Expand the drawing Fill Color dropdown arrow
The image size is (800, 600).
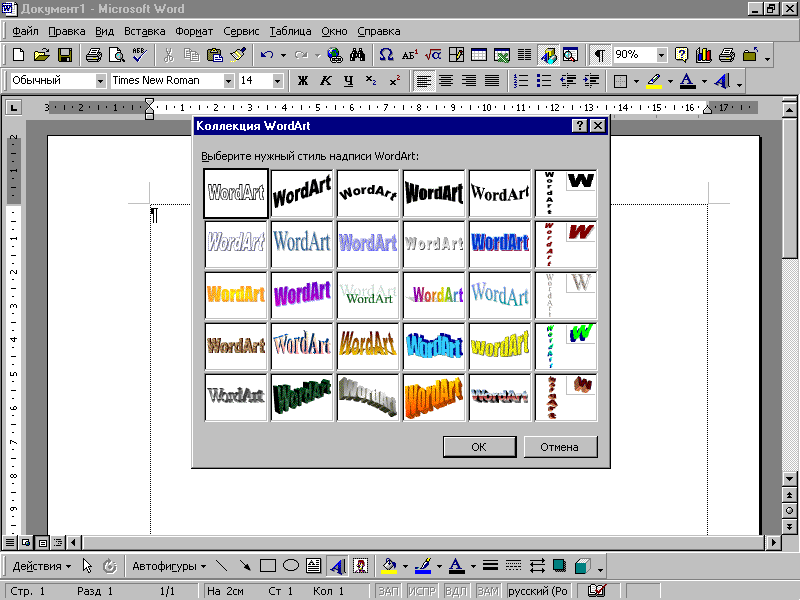coord(405,566)
